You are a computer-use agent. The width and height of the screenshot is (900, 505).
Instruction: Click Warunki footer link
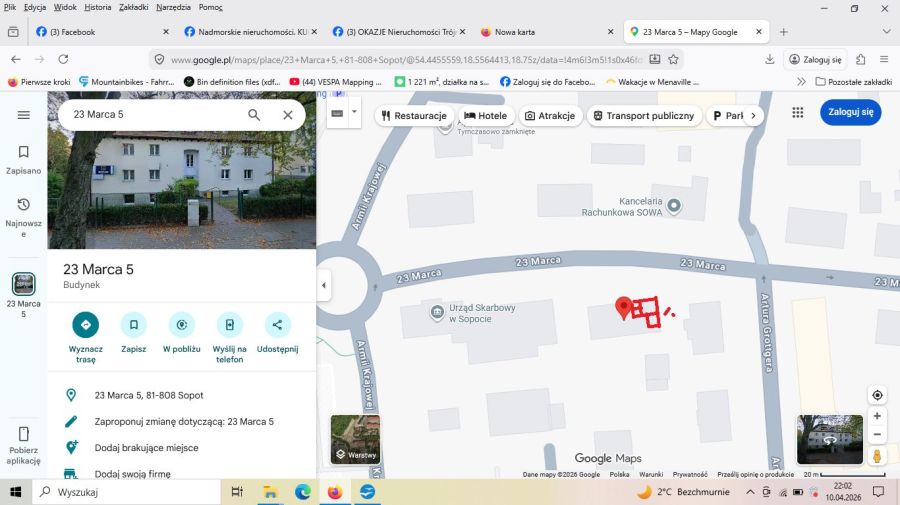[651, 475]
